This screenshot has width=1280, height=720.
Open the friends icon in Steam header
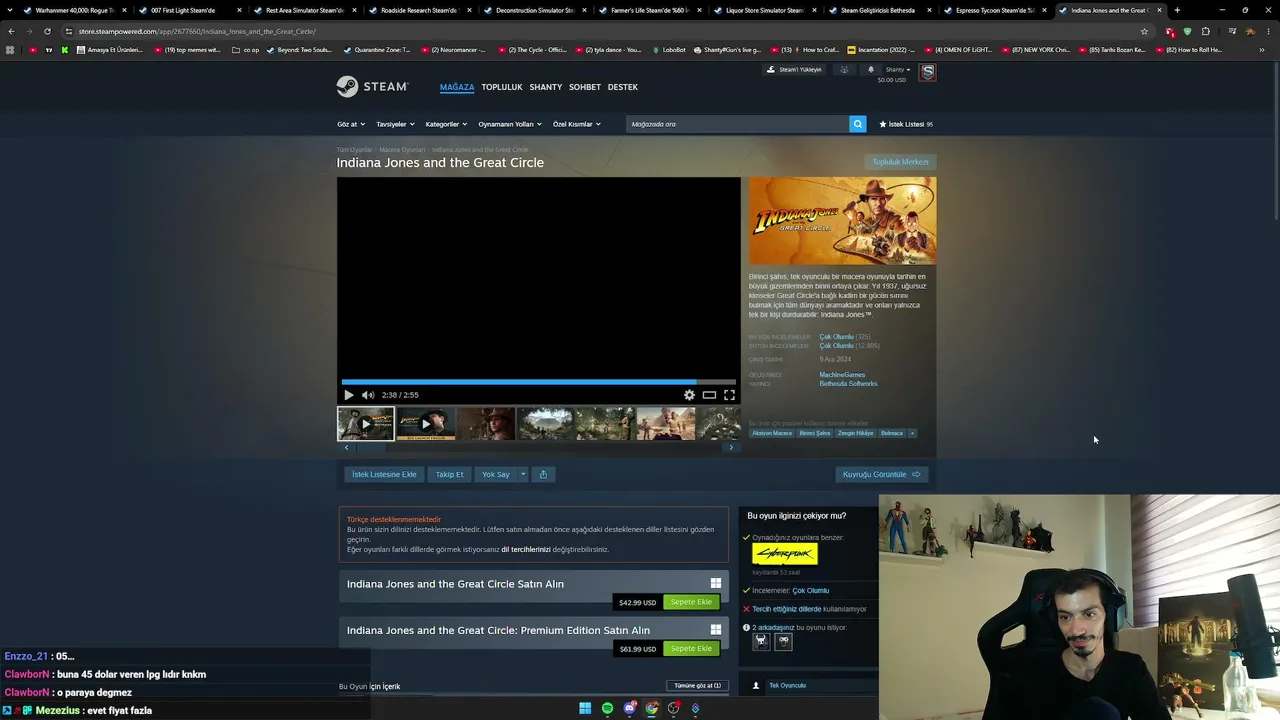tap(844, 70)
